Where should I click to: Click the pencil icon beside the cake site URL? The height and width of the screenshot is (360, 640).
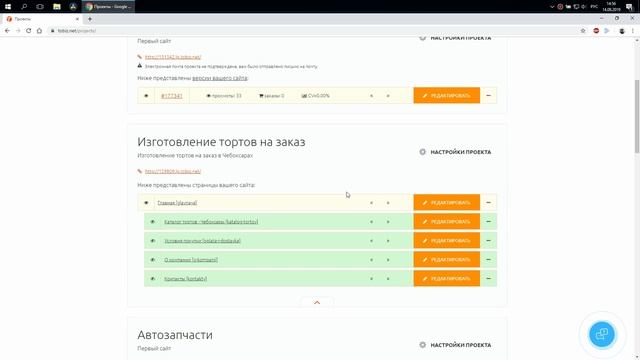pos(140,171)
